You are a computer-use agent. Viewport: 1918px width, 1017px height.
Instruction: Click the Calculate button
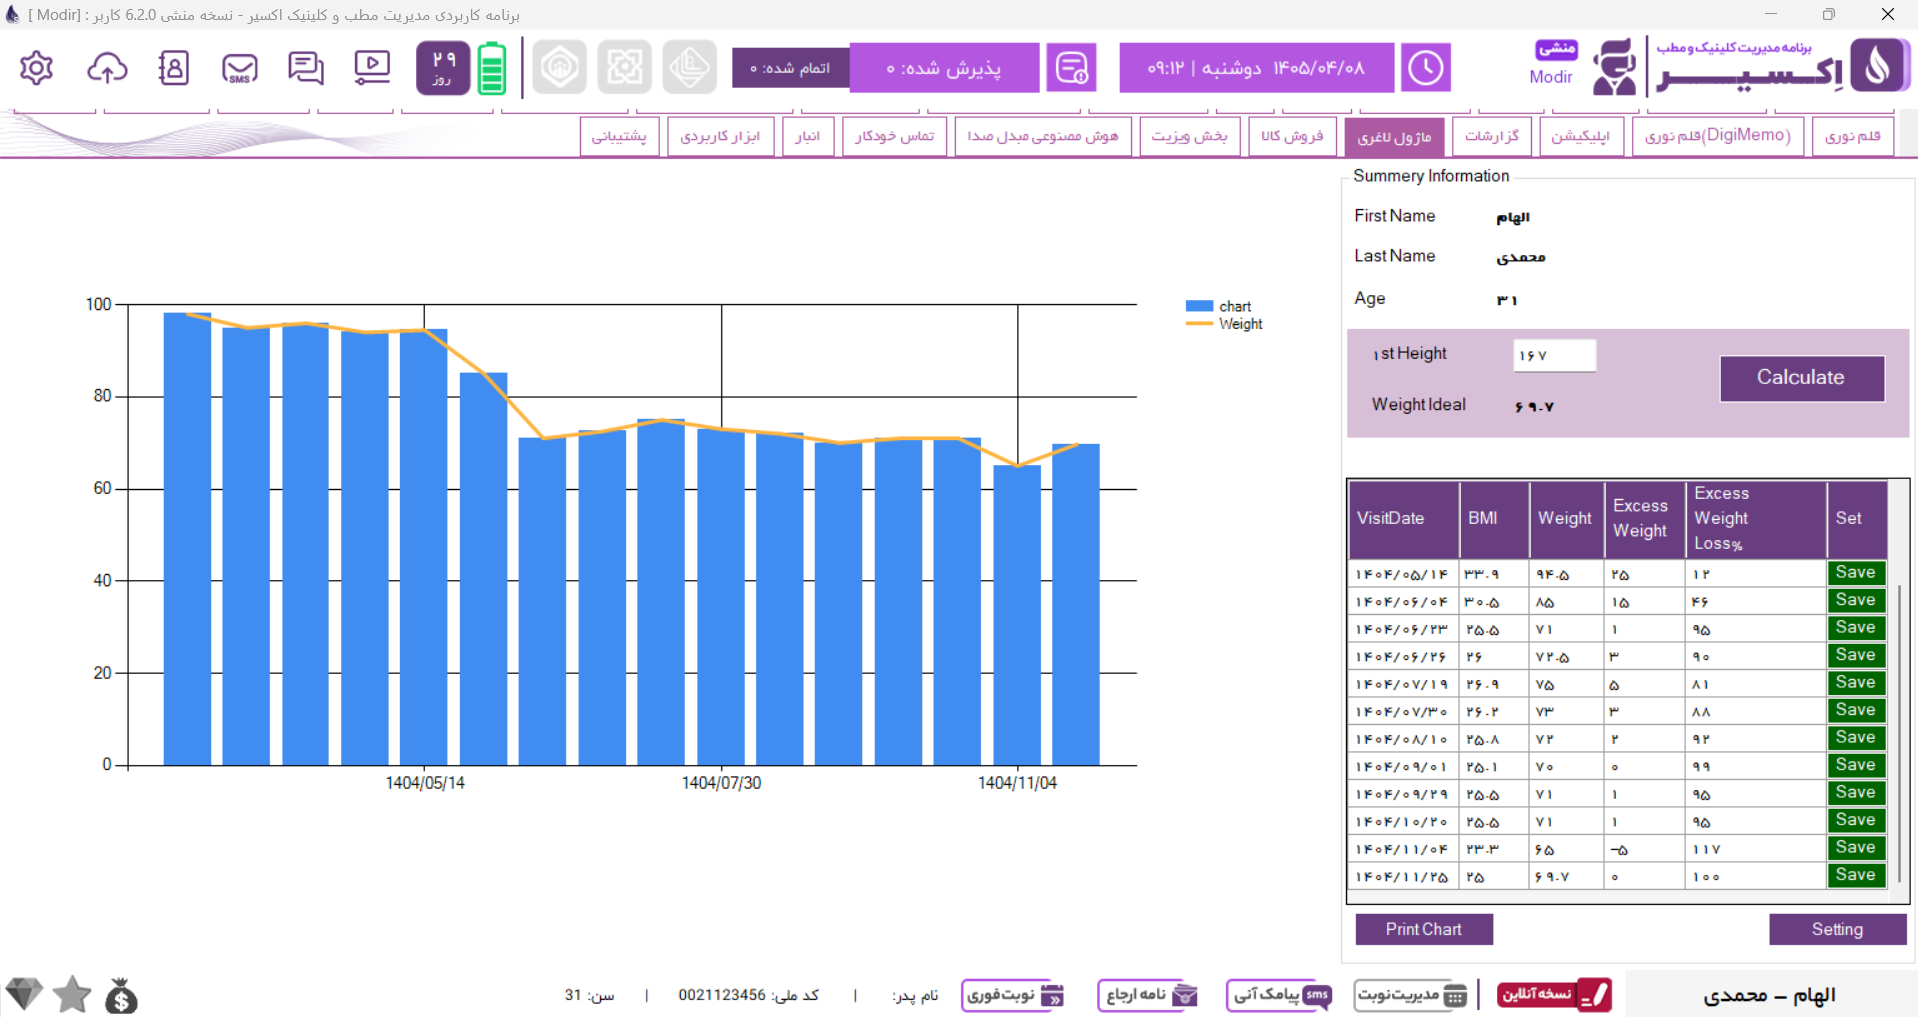tap(1801, 378)
